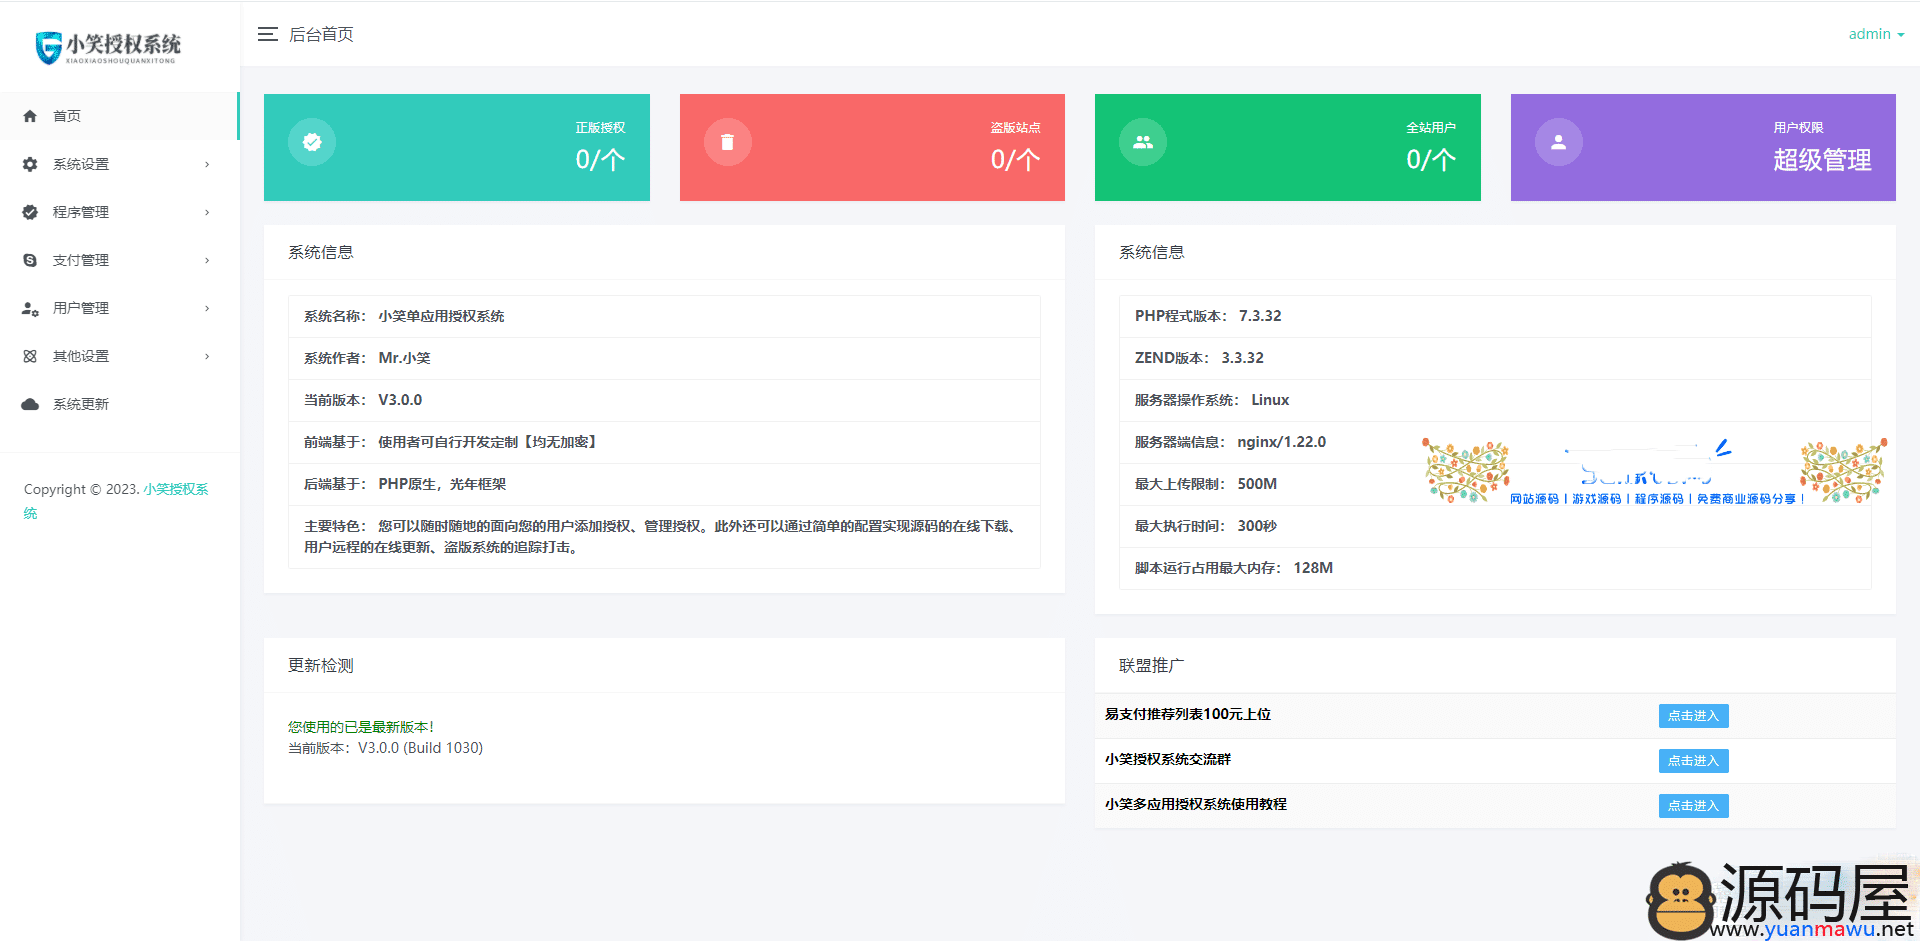
Task: Open the 支付管理 menu item
Action: (119, 260)
